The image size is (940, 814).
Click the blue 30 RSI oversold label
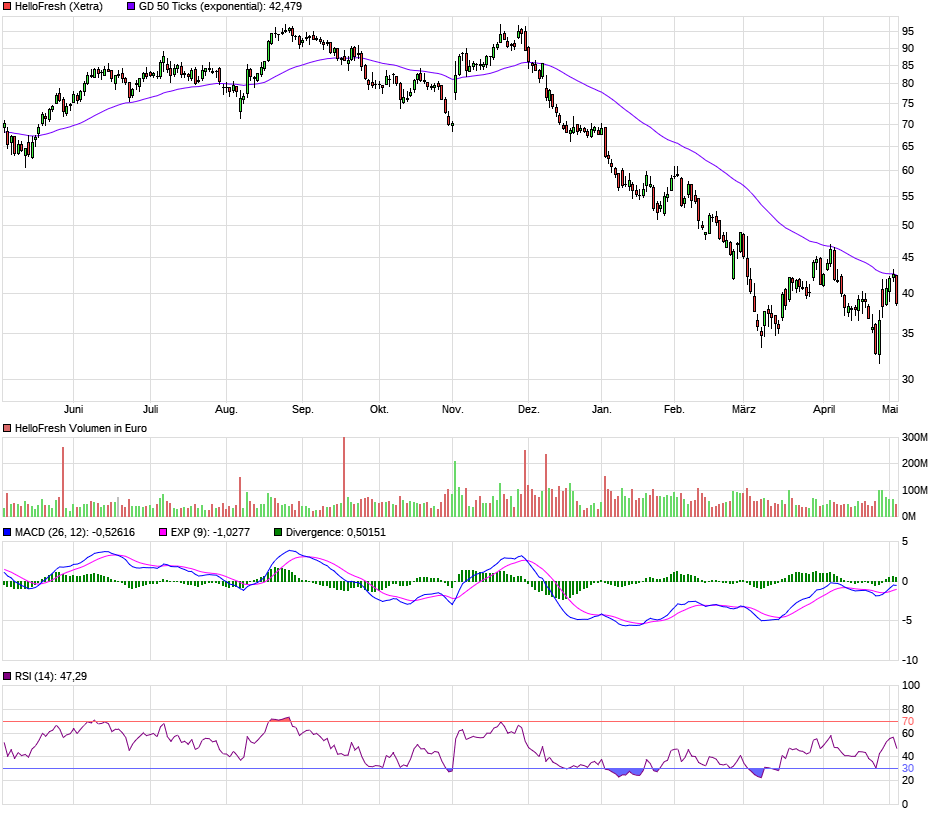908,768
